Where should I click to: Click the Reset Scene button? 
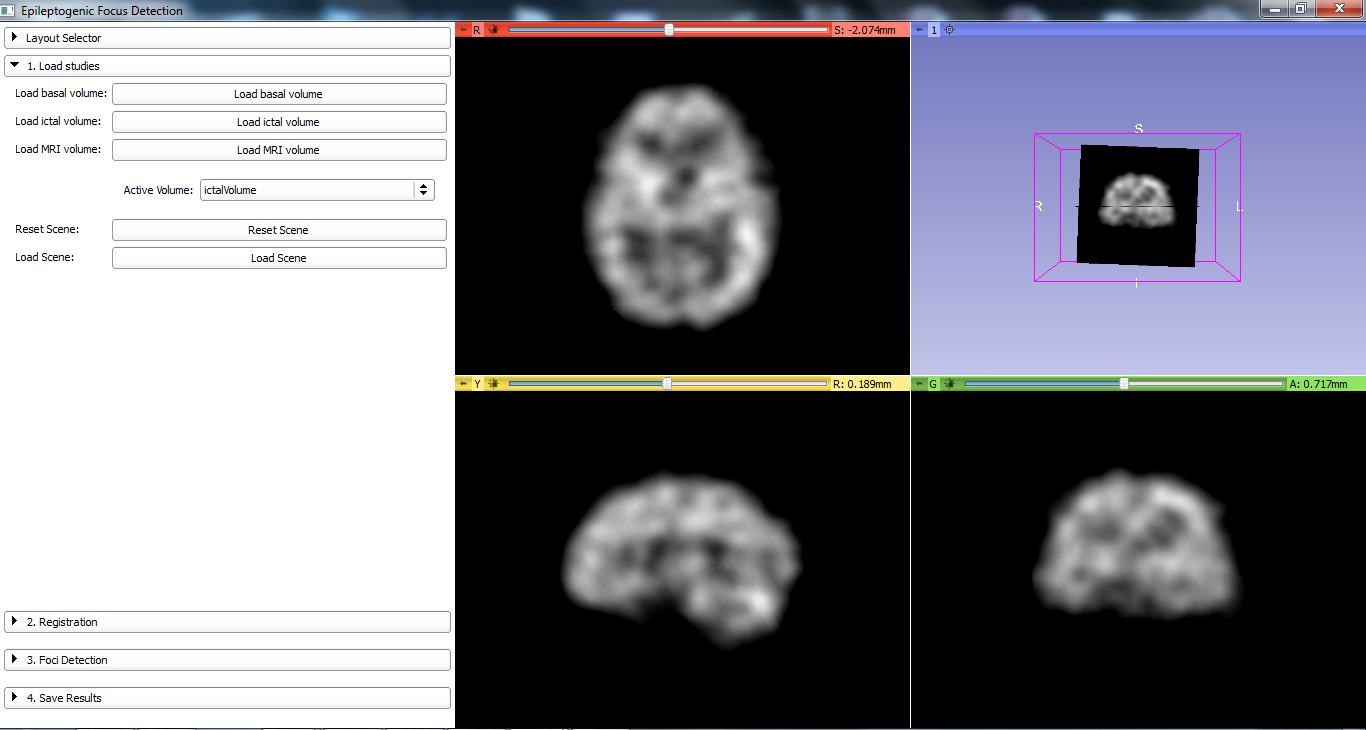pyautogui.click(x=279, y=230)
